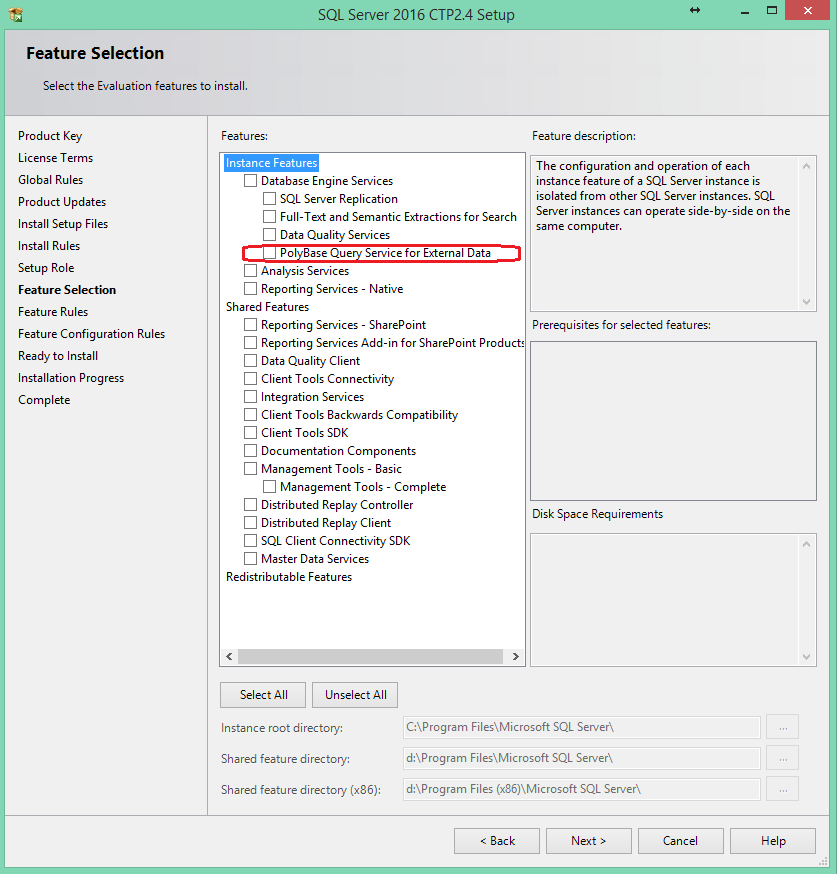Click the Product Updates step
Image resolution: width=837 pixels, height=874 pixels.
click(x=62, y=202)
